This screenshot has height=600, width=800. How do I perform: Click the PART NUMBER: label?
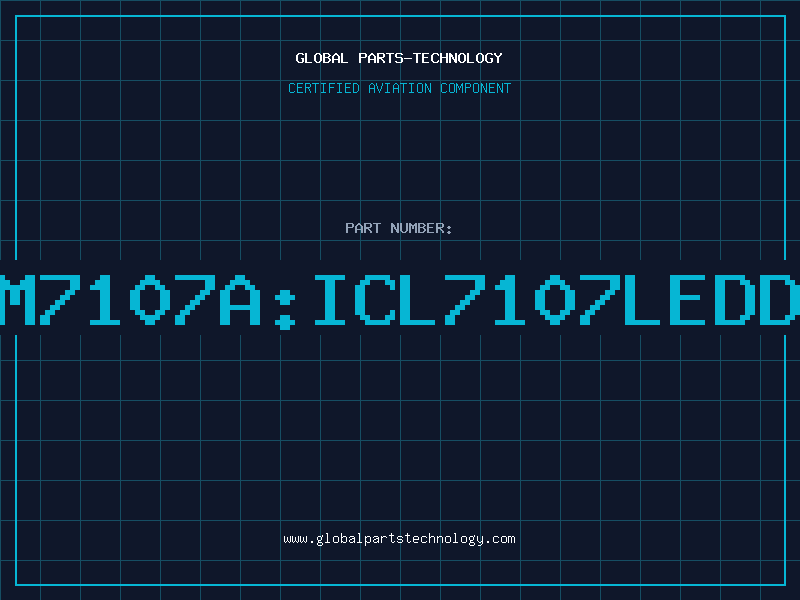(398, 228)
